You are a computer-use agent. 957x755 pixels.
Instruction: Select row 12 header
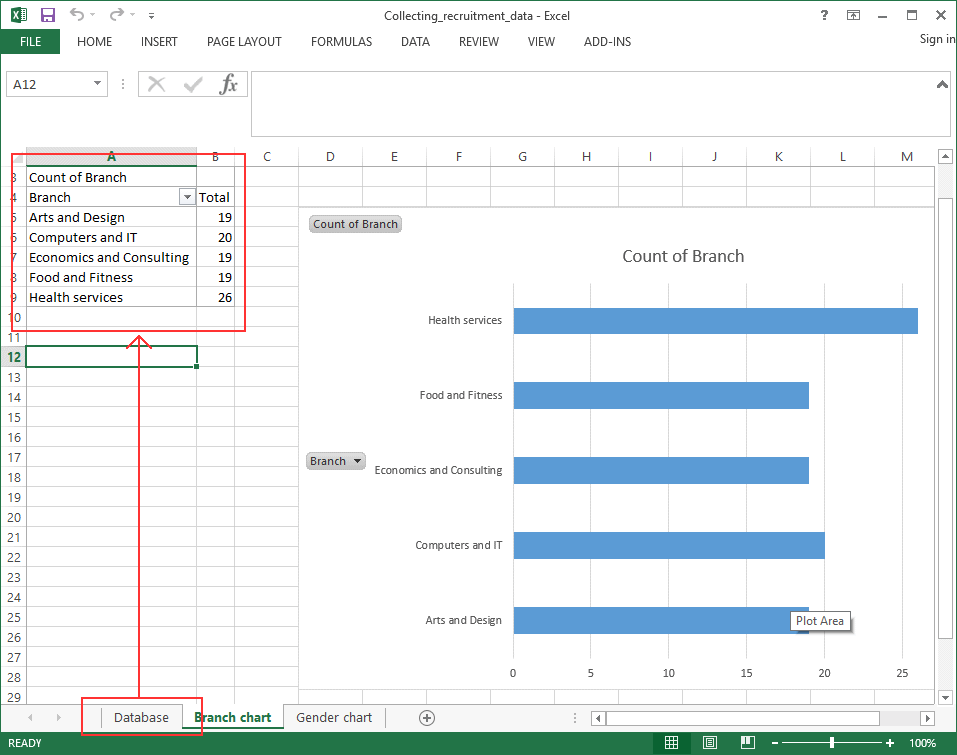13,357
